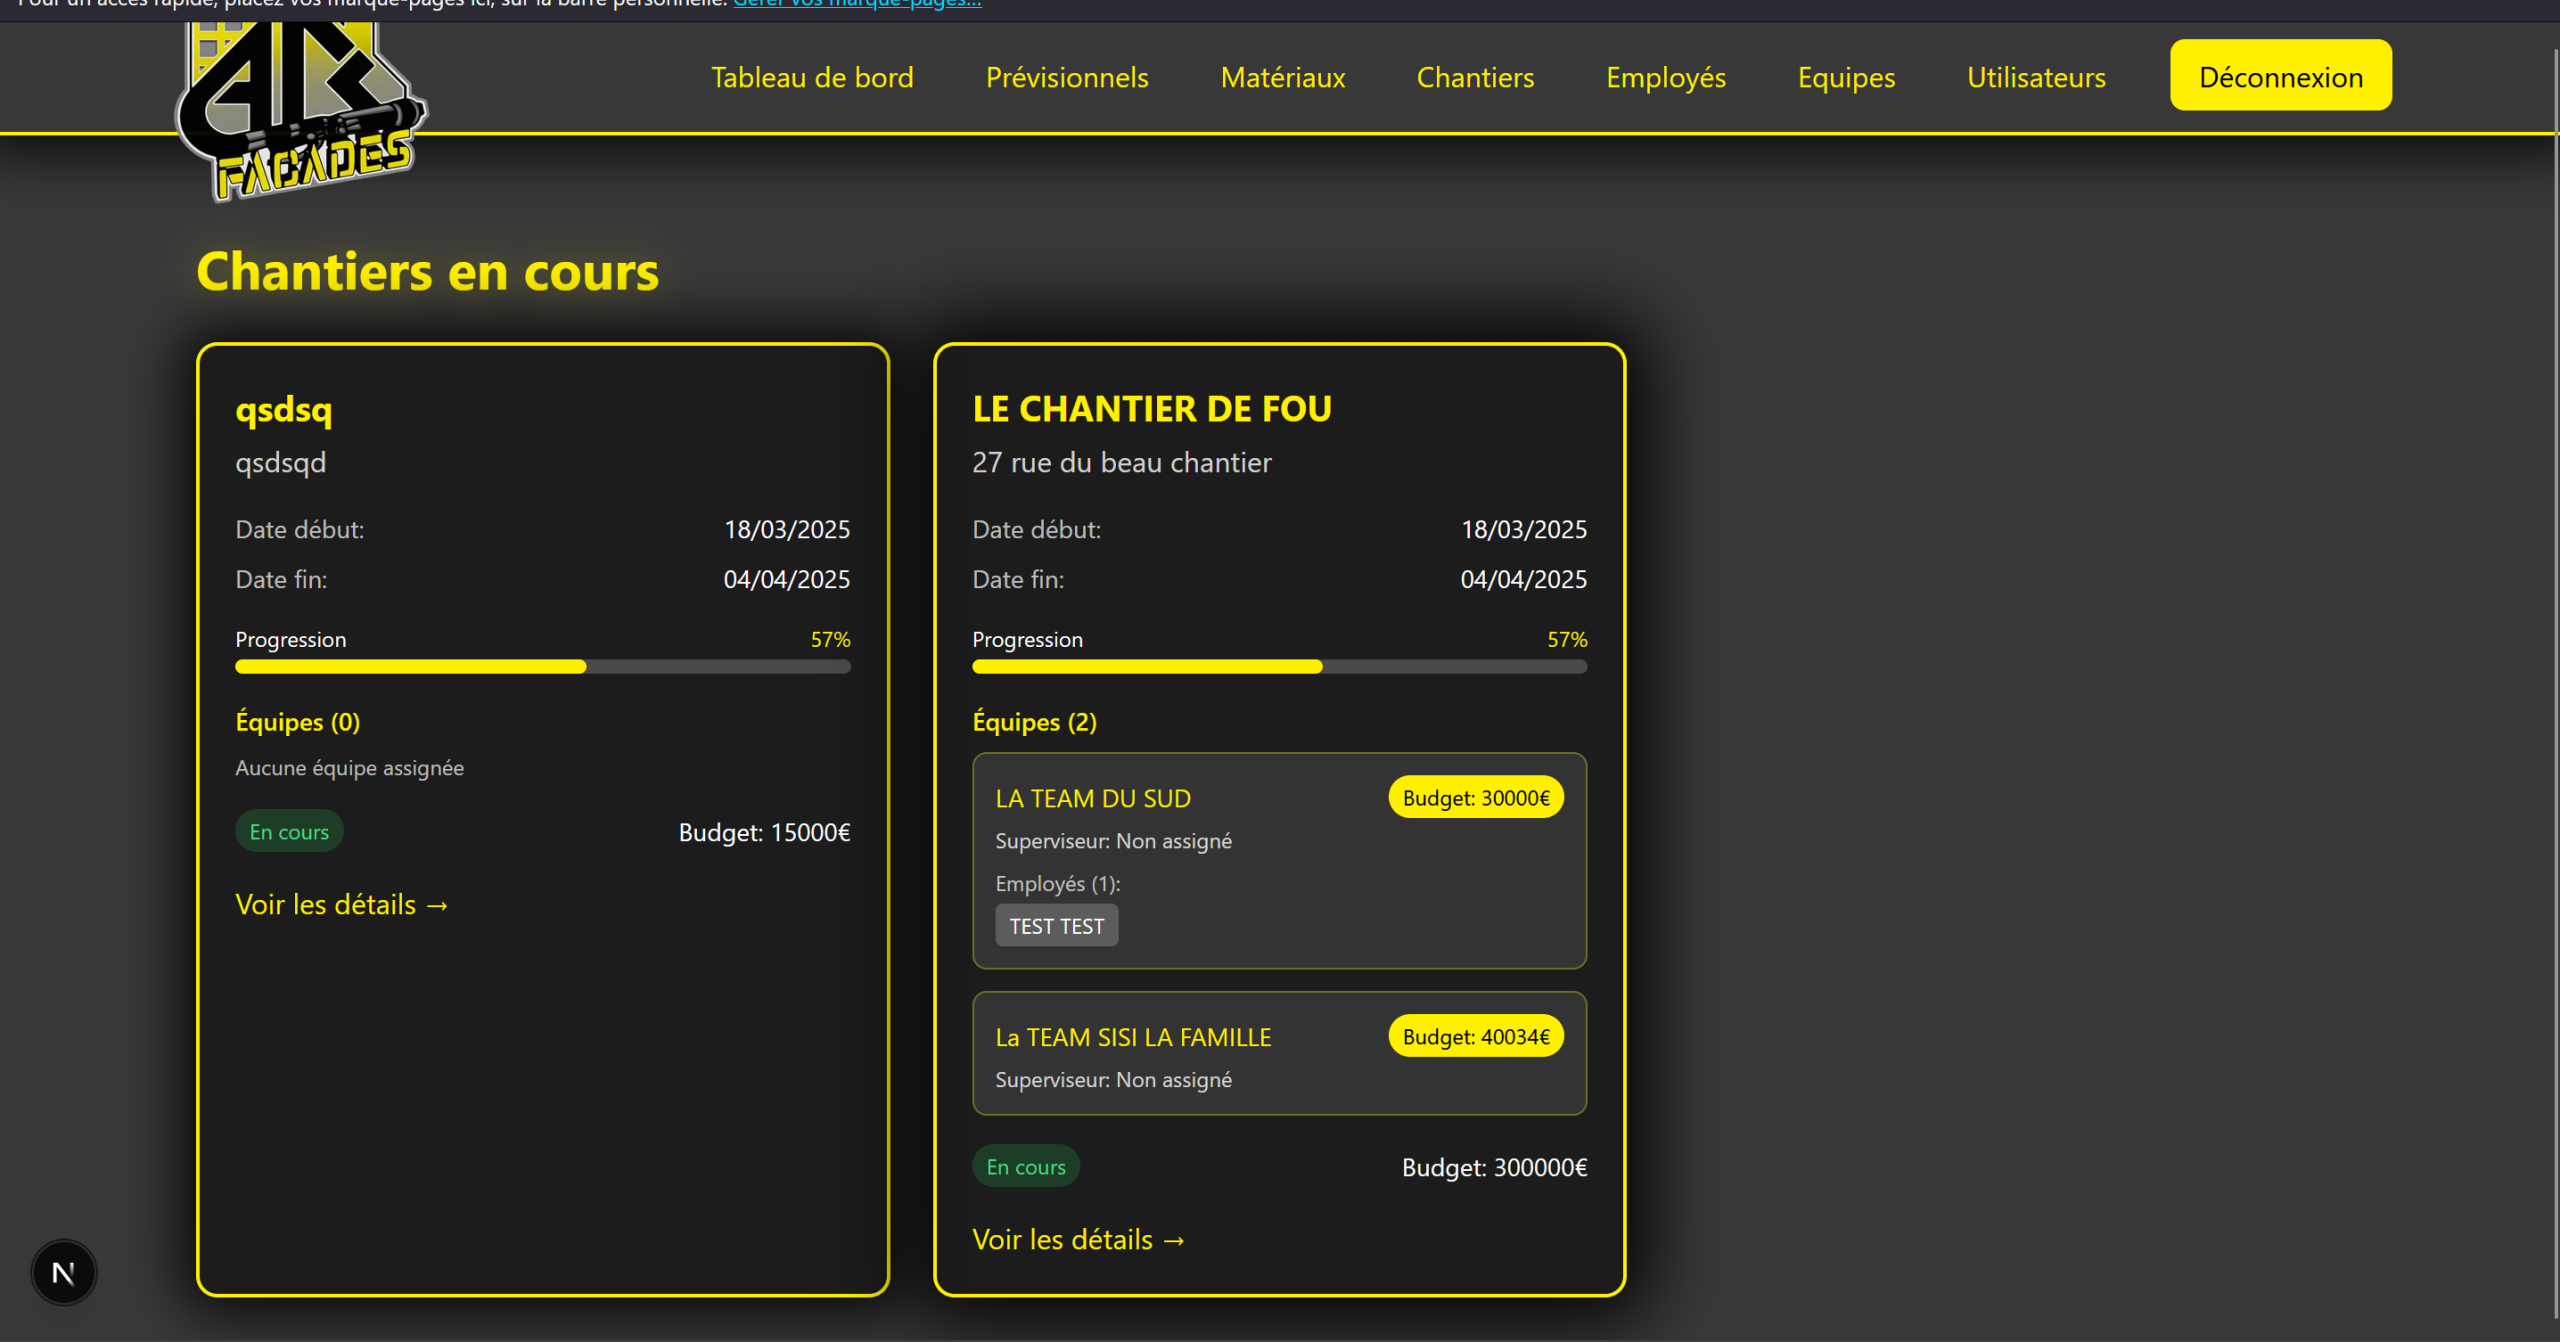Go to Equipes page

(x=1846, y=77)
